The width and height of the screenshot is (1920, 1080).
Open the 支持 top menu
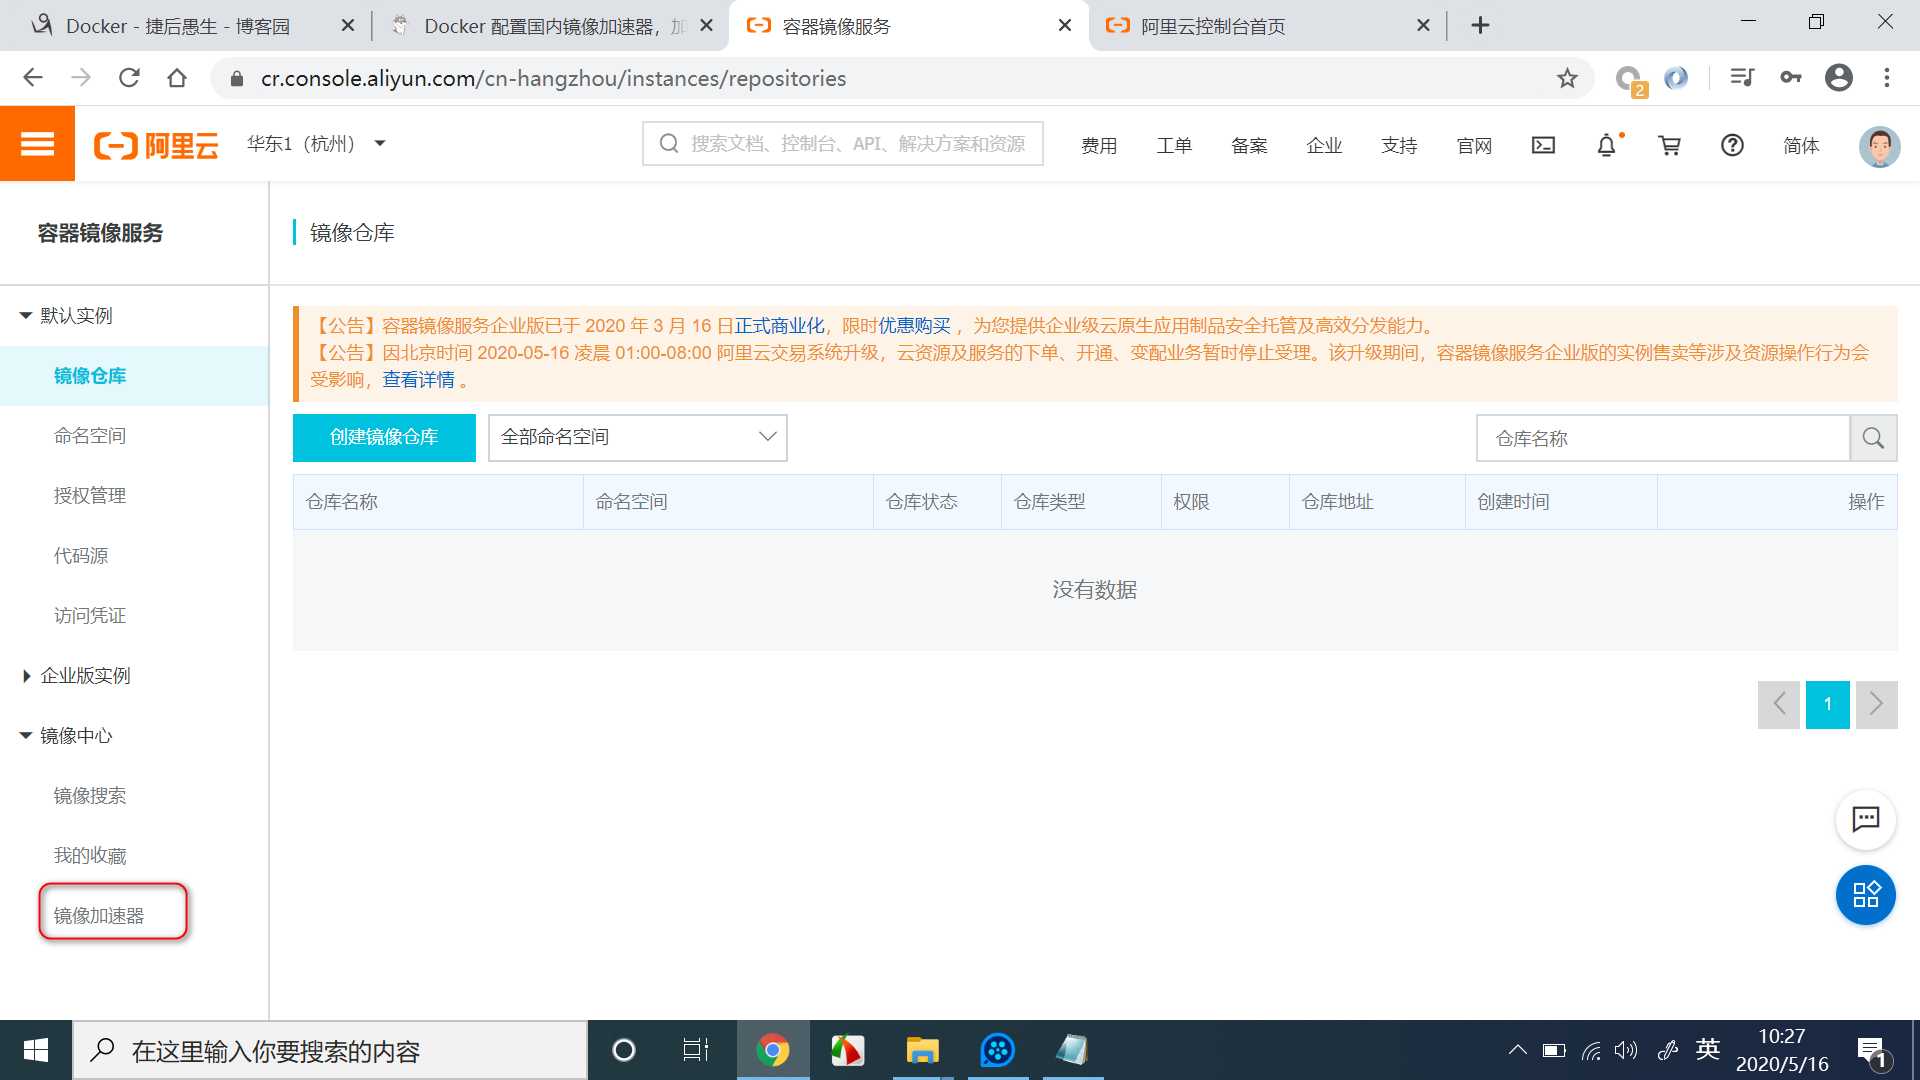[x=1399, y=146]
